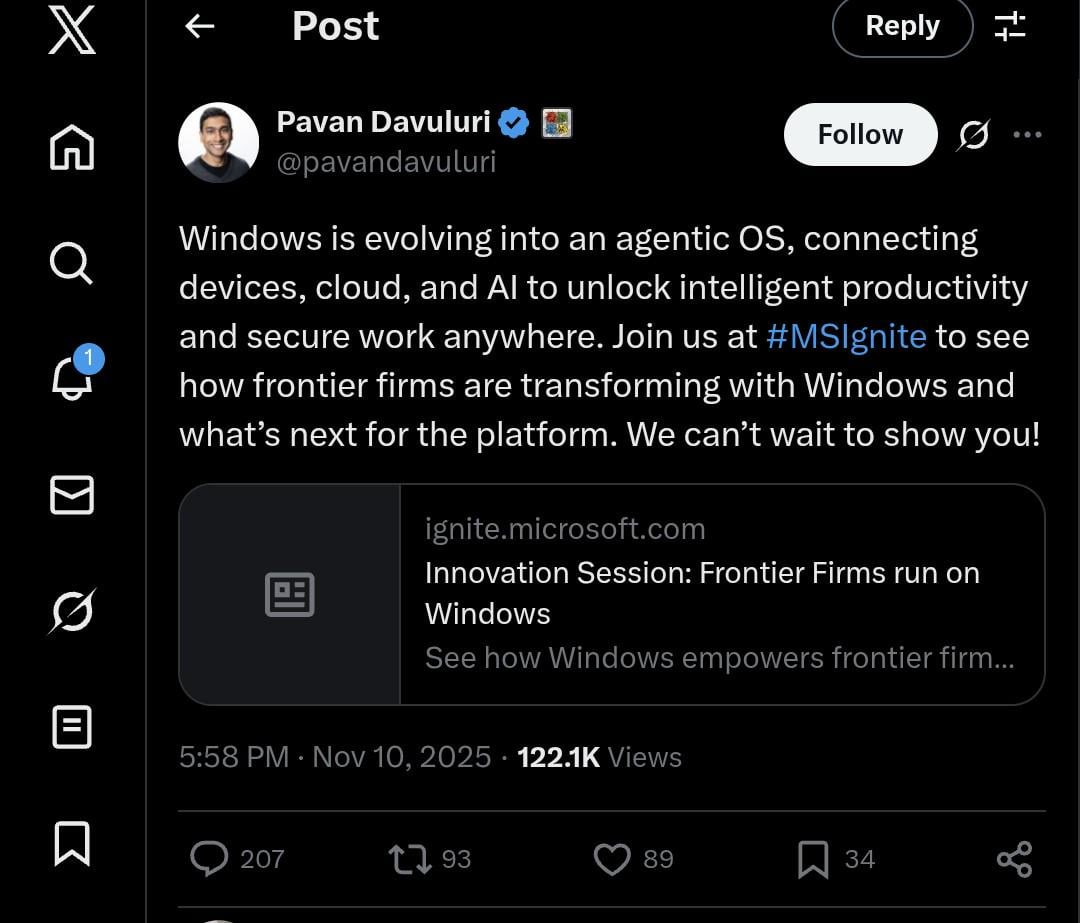Open the share post menu
Viewport: 1080px width, 923px height.
[x=1014, y=859]
